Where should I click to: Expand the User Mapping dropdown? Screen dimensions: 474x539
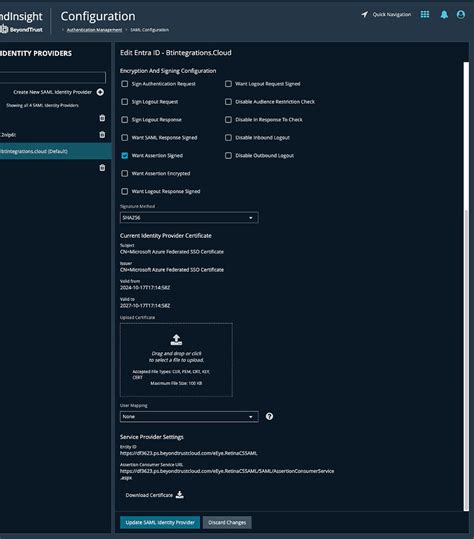(x=189, y=417)
